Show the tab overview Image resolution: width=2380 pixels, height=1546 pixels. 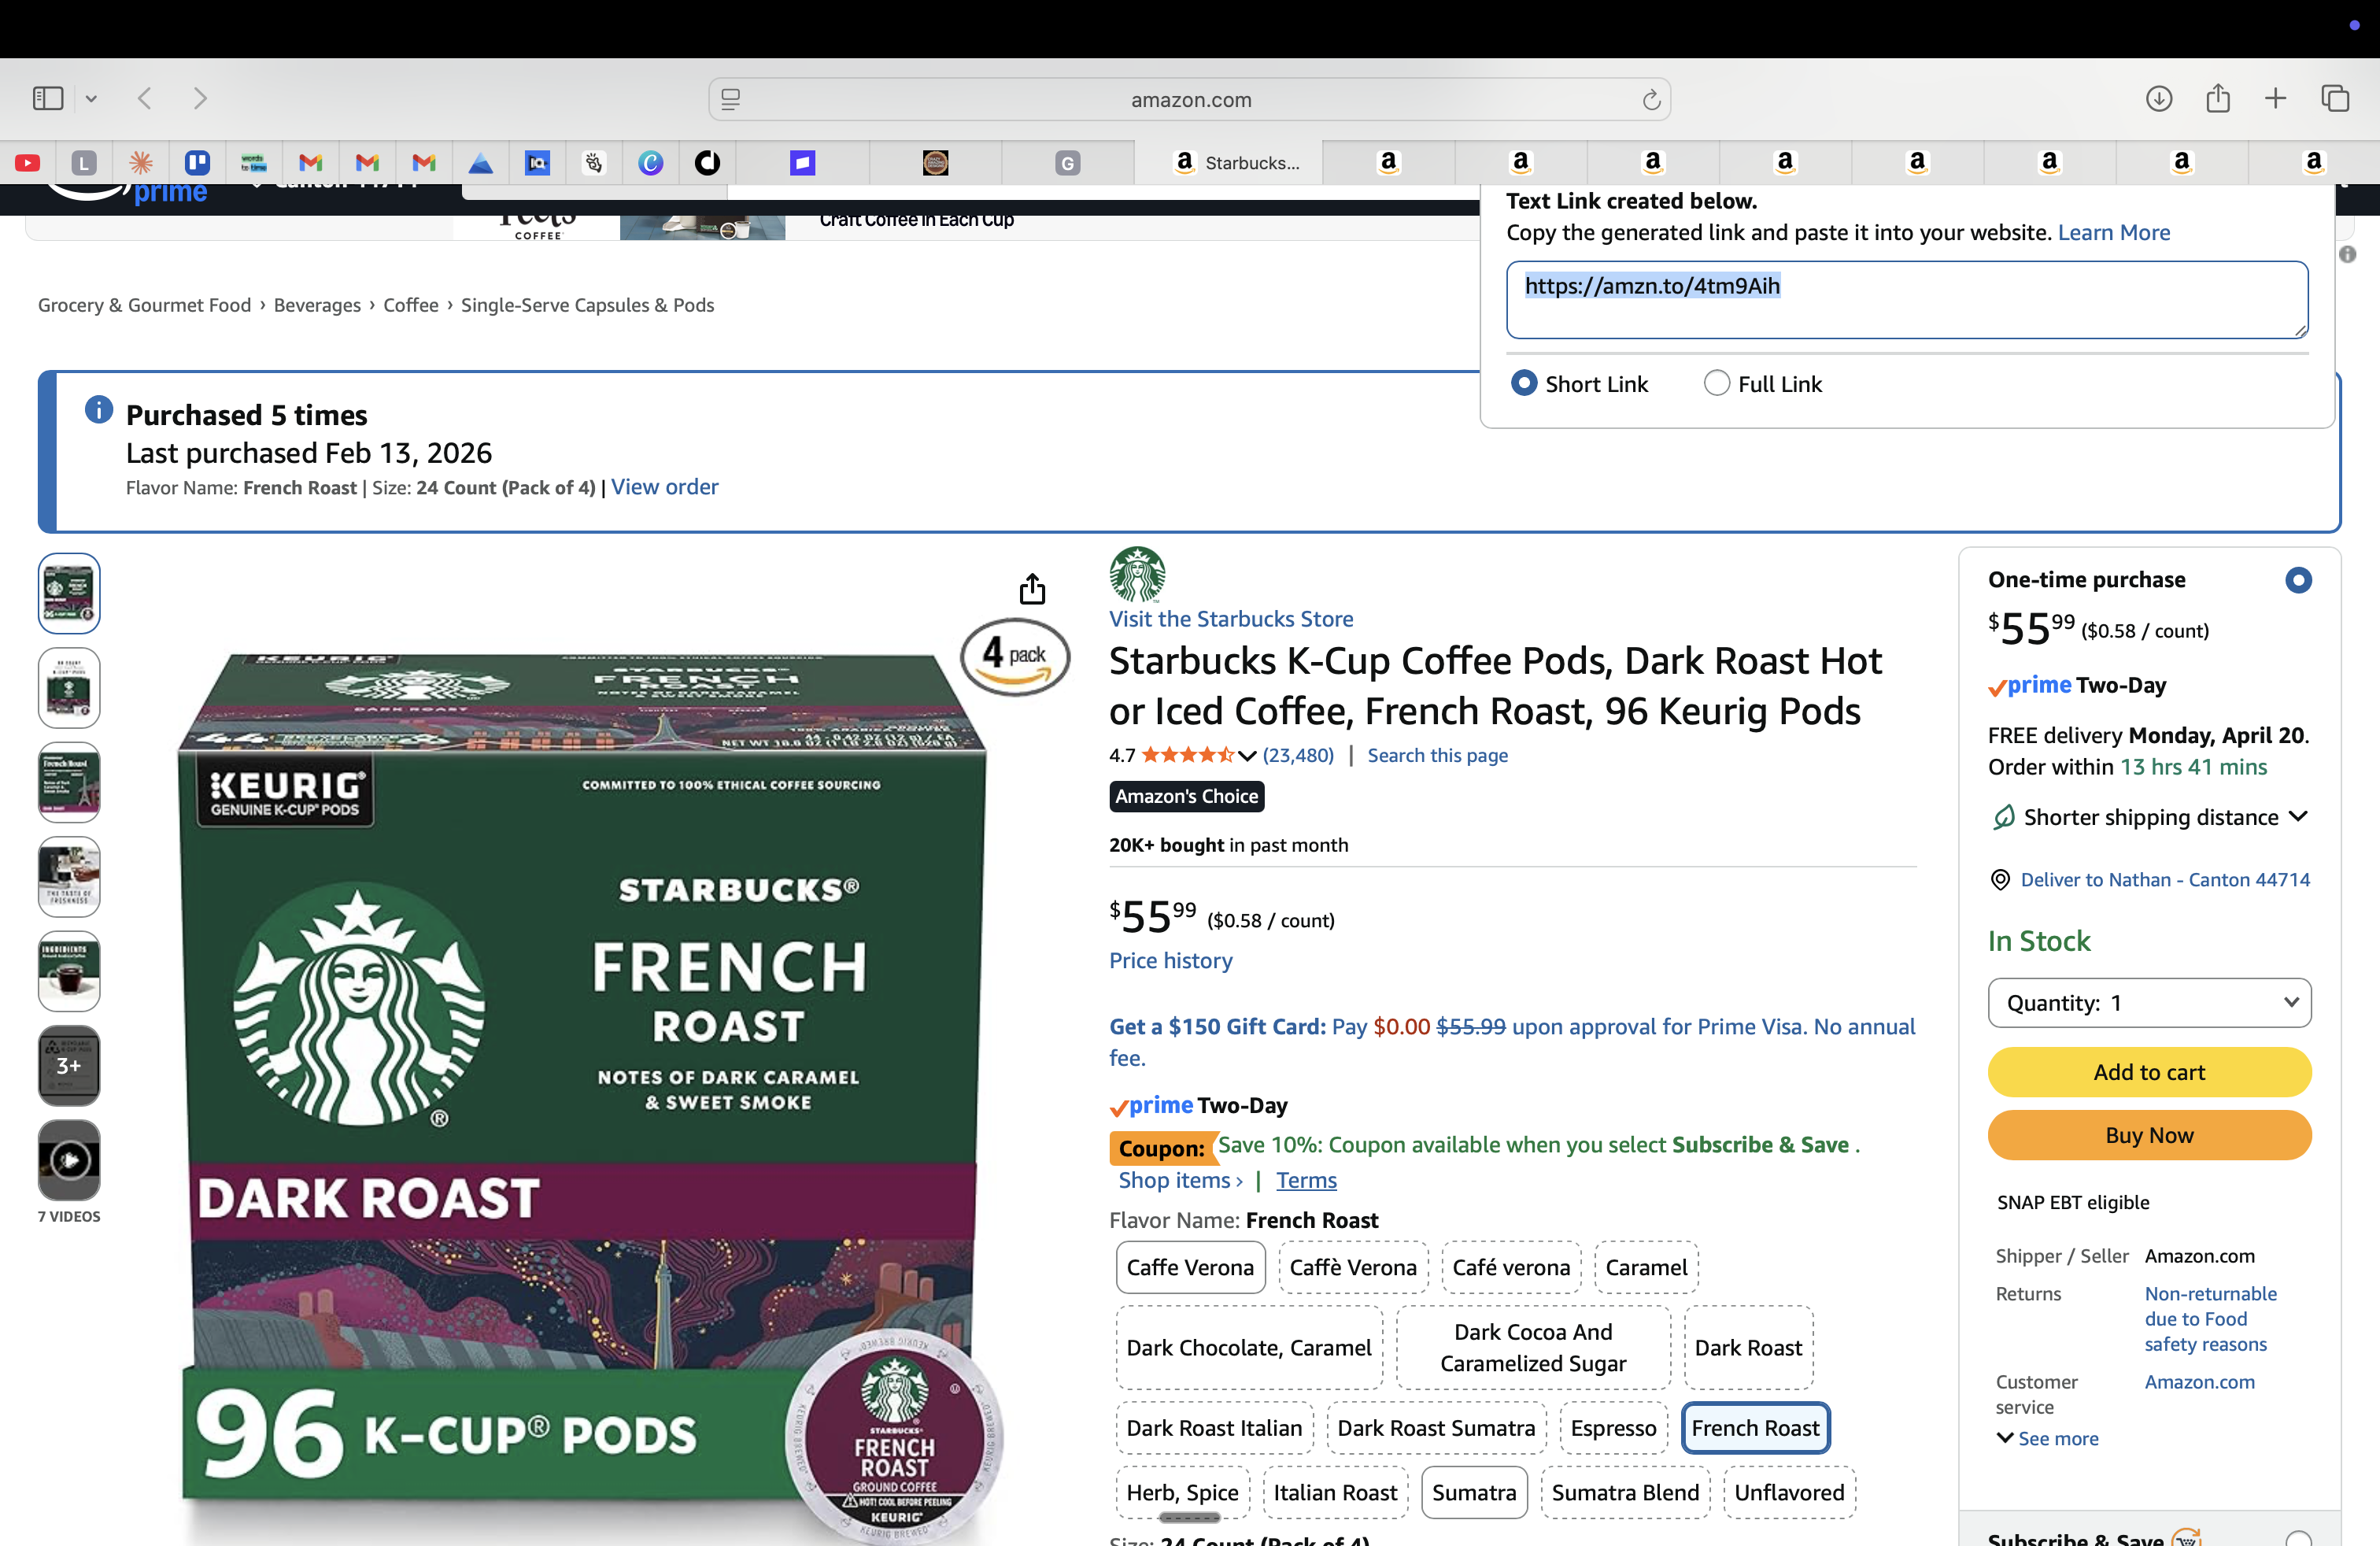click(x=2335, y=98)
